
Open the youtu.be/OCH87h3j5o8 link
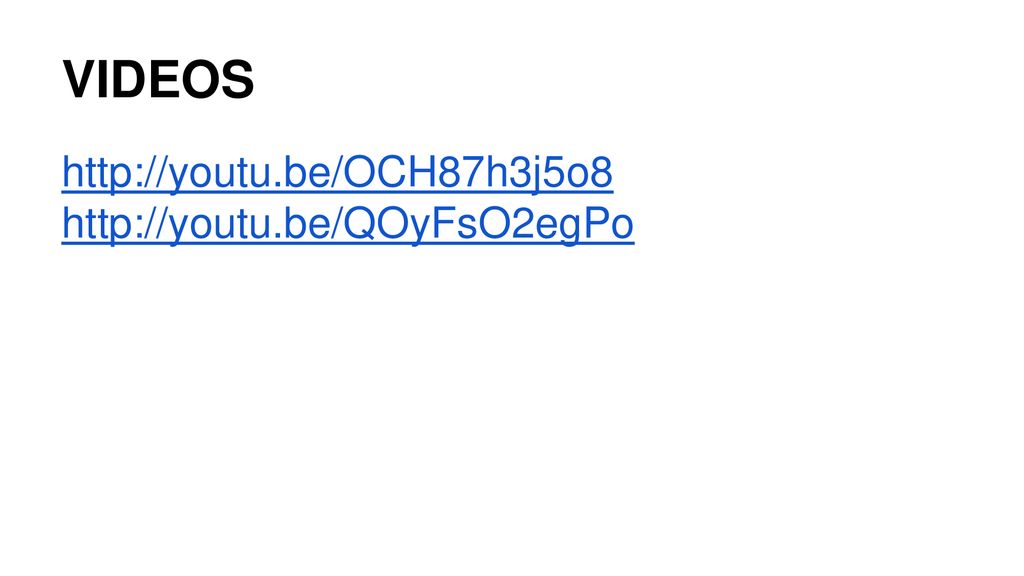pos(337,173)
